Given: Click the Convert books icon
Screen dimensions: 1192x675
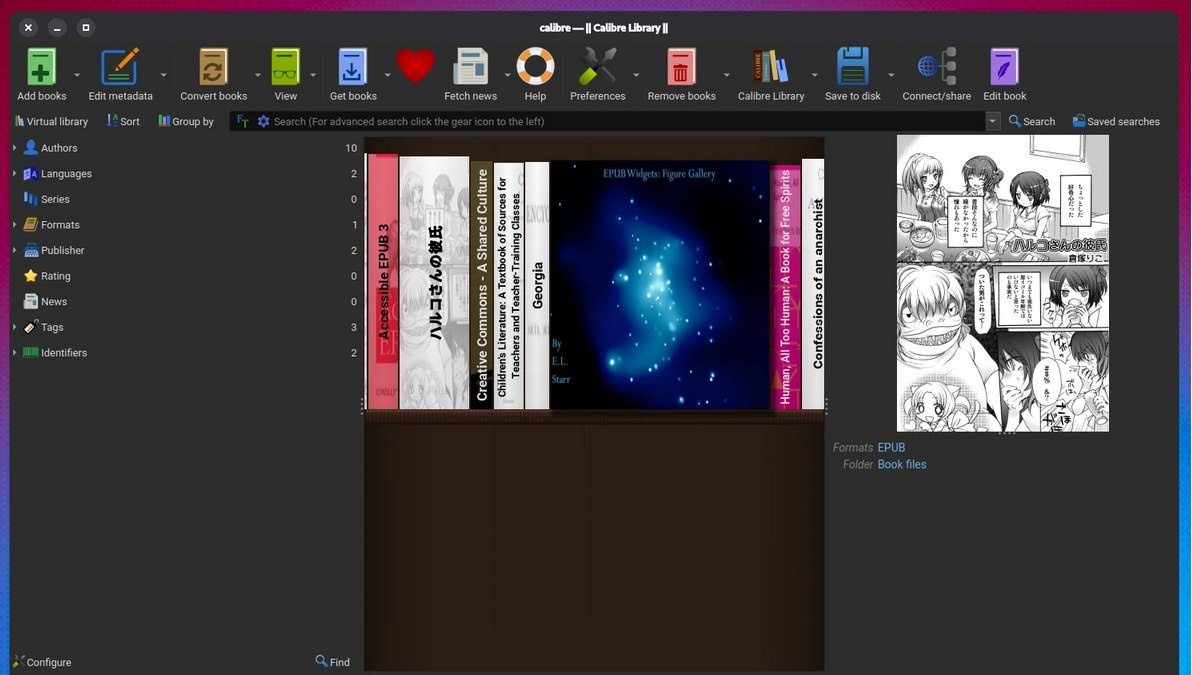Looking at the screenshot, I should click(213, 67).
